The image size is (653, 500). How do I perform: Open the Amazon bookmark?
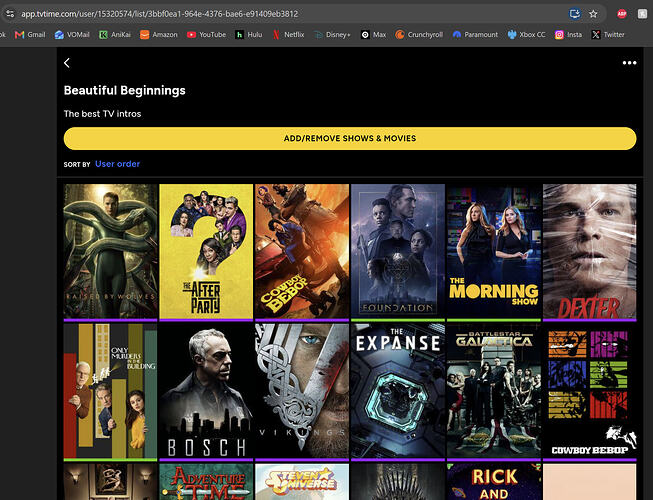point(159,35)
